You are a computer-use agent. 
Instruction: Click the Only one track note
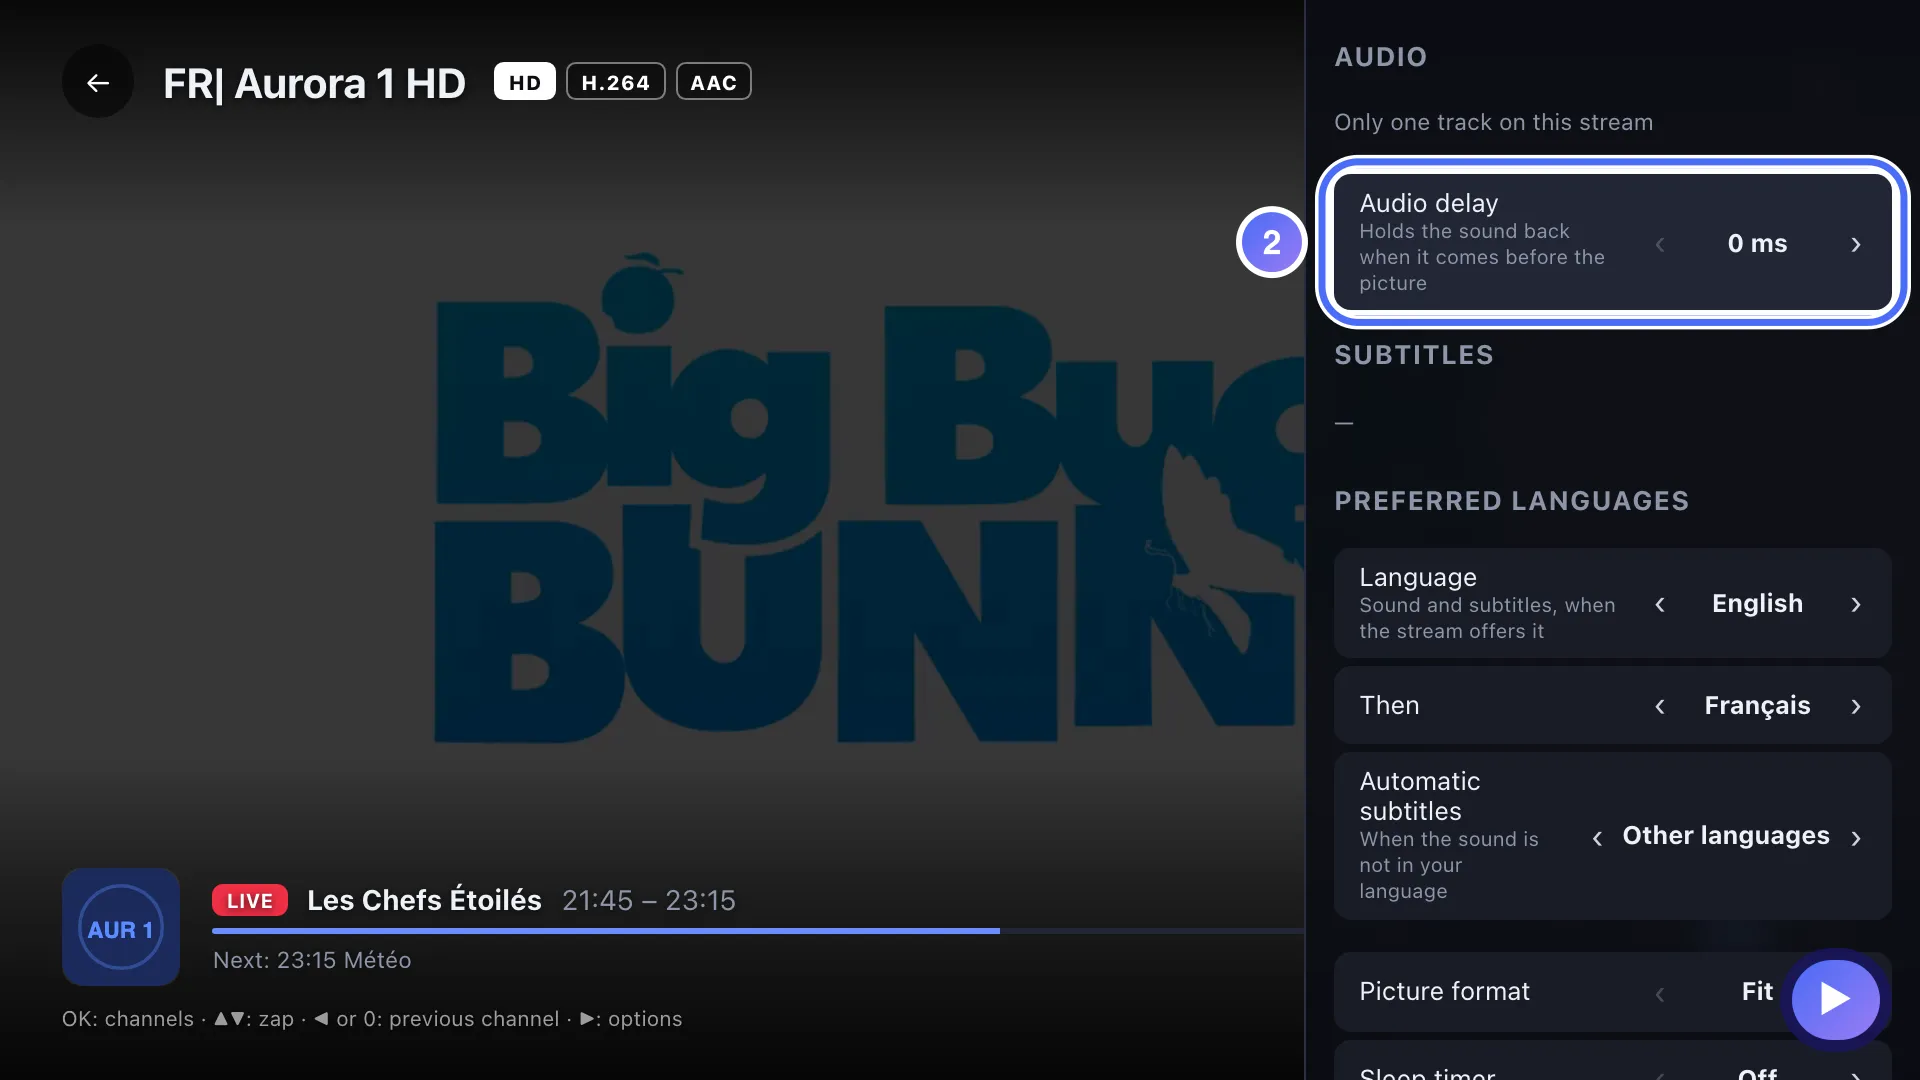tap(1493, 122)
